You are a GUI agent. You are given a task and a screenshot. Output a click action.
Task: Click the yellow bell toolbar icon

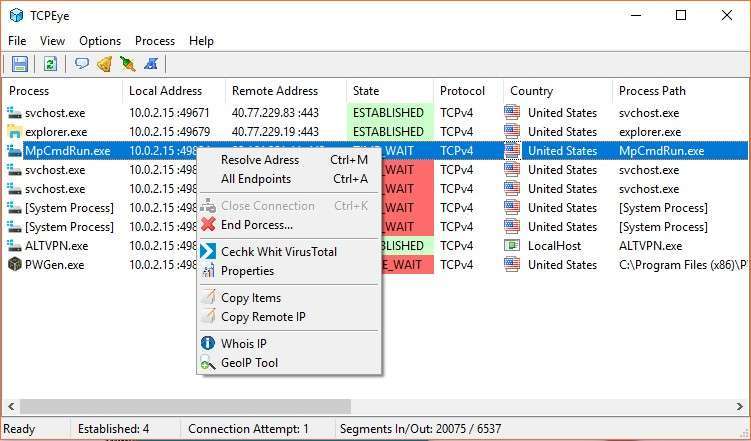pos(104,64)
